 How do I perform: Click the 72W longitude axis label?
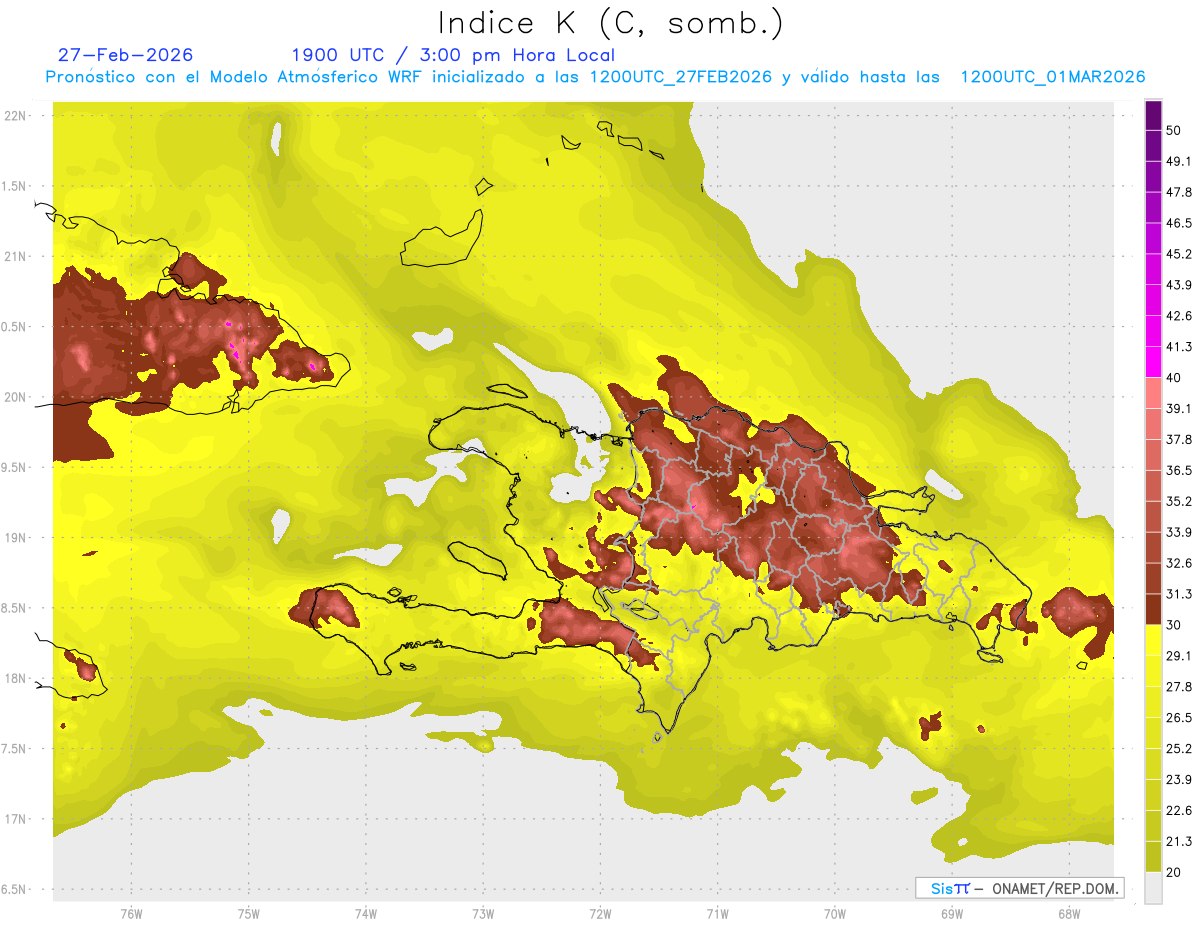point(600,913)
